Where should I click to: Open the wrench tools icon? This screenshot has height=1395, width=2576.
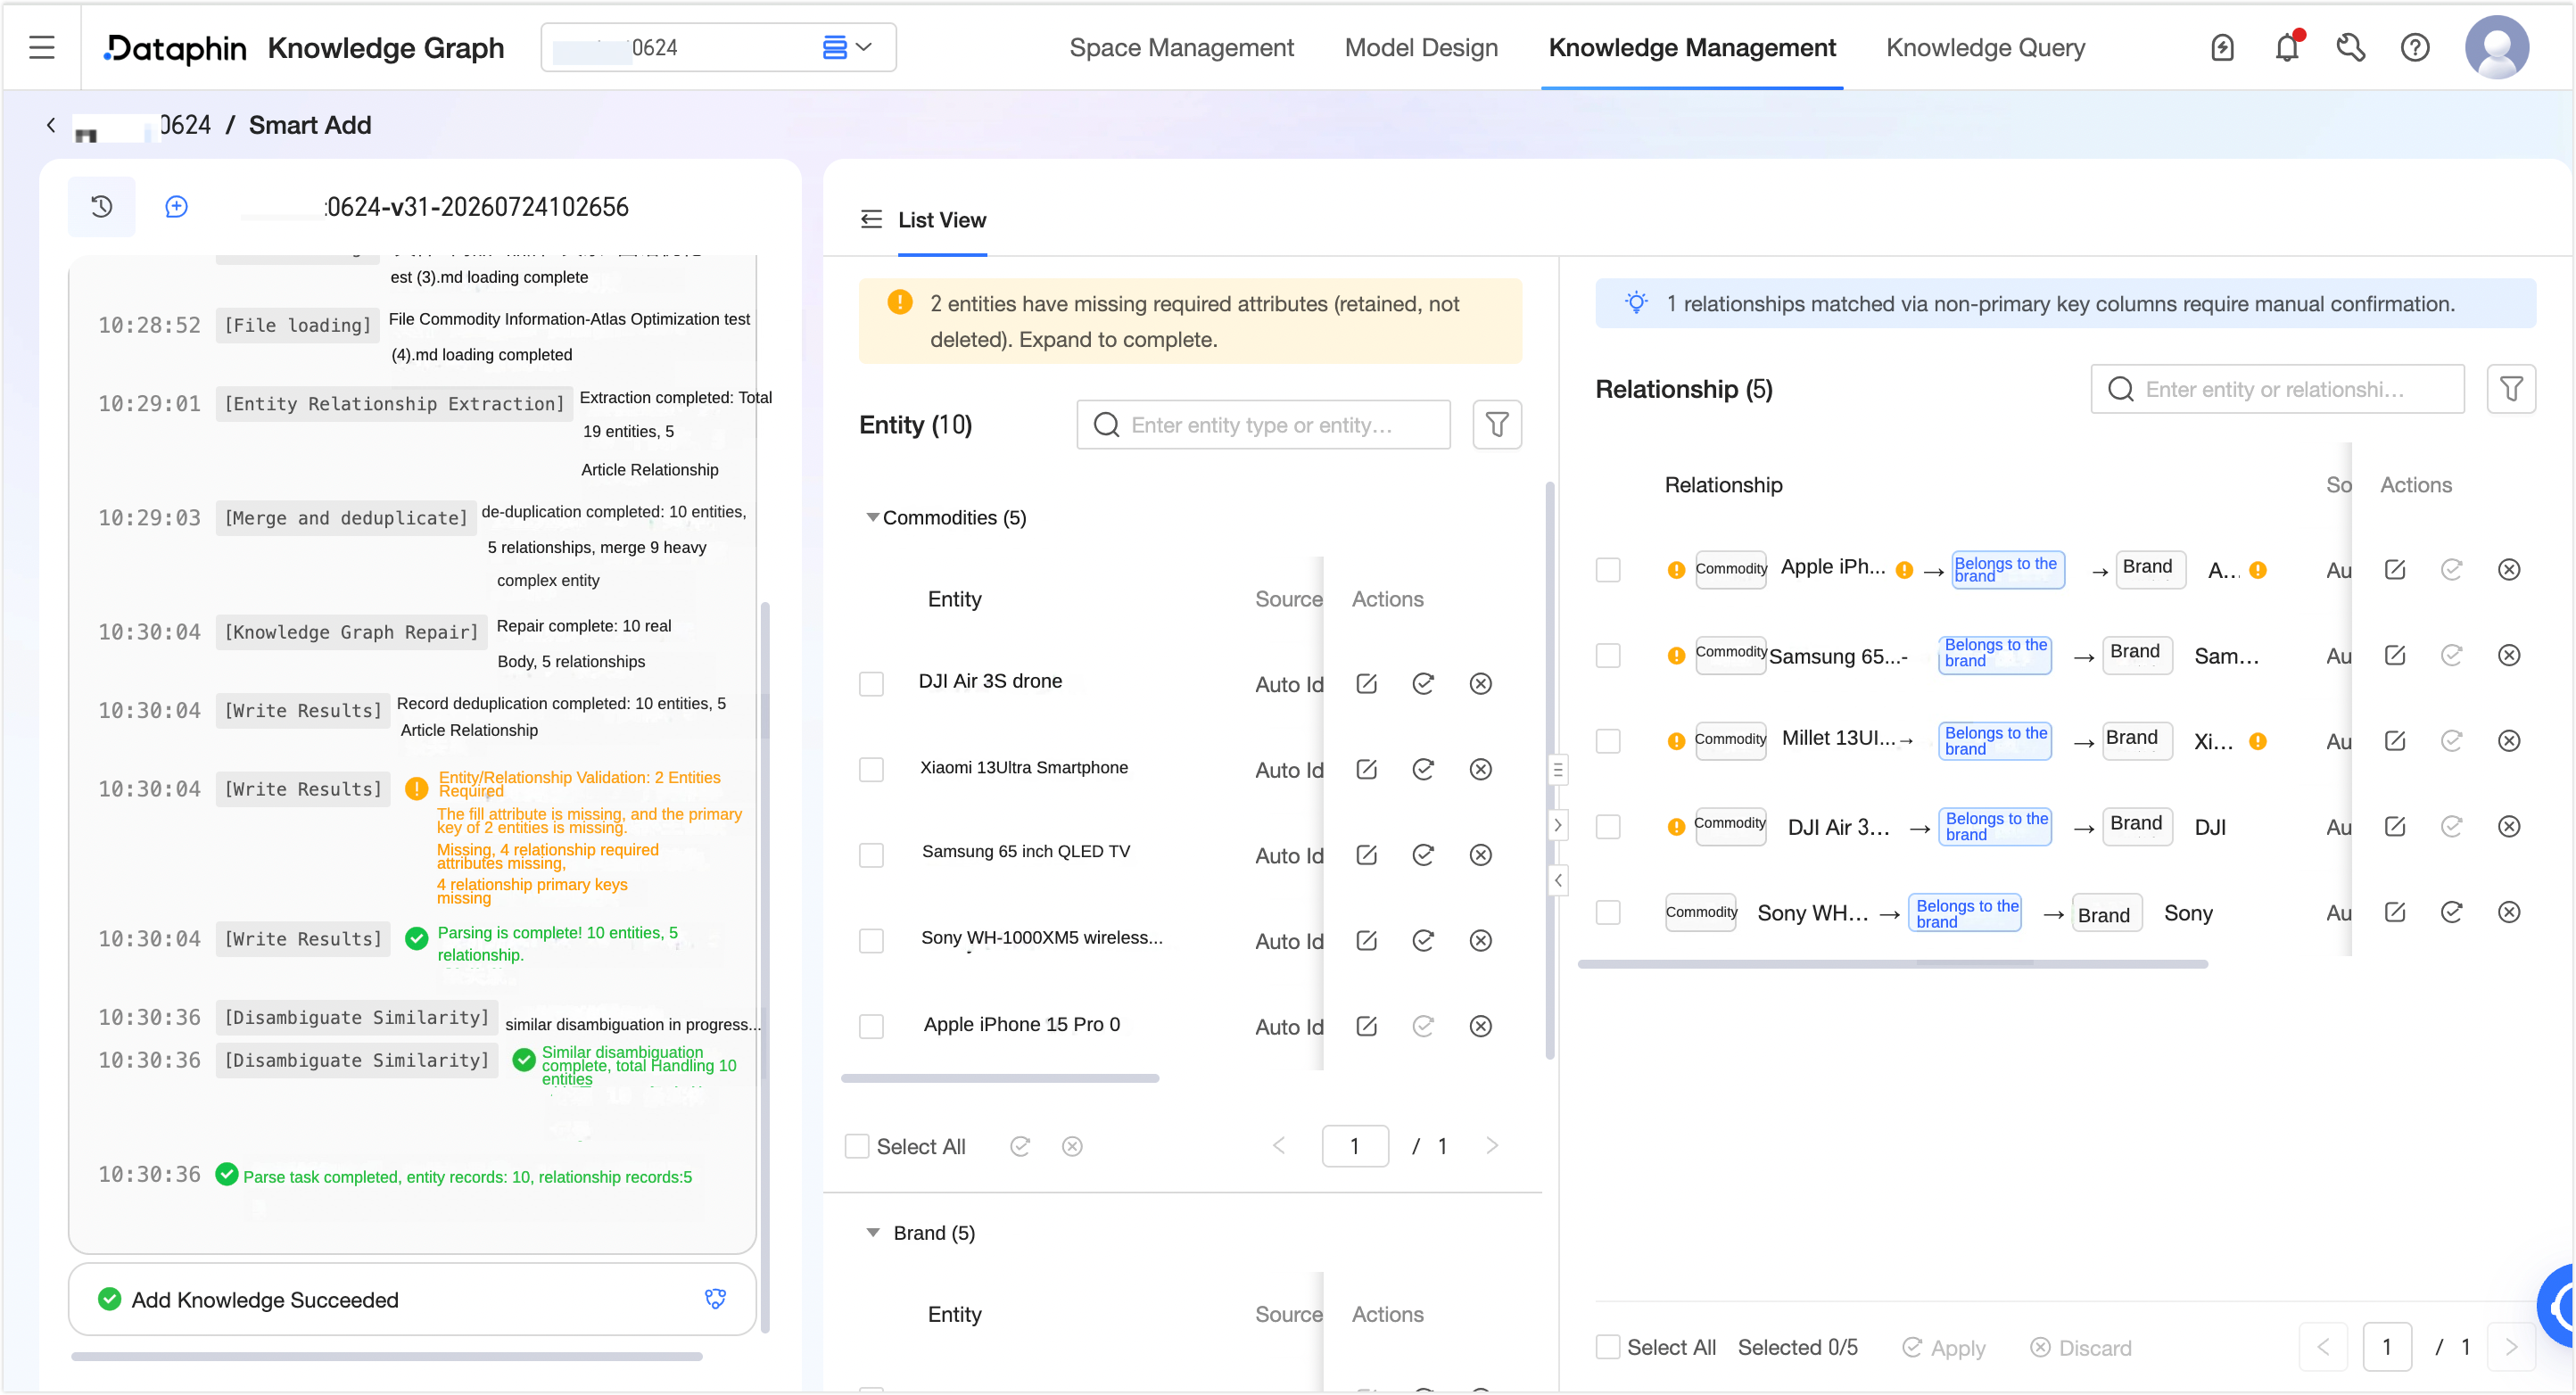click(x=2351, y=47)
